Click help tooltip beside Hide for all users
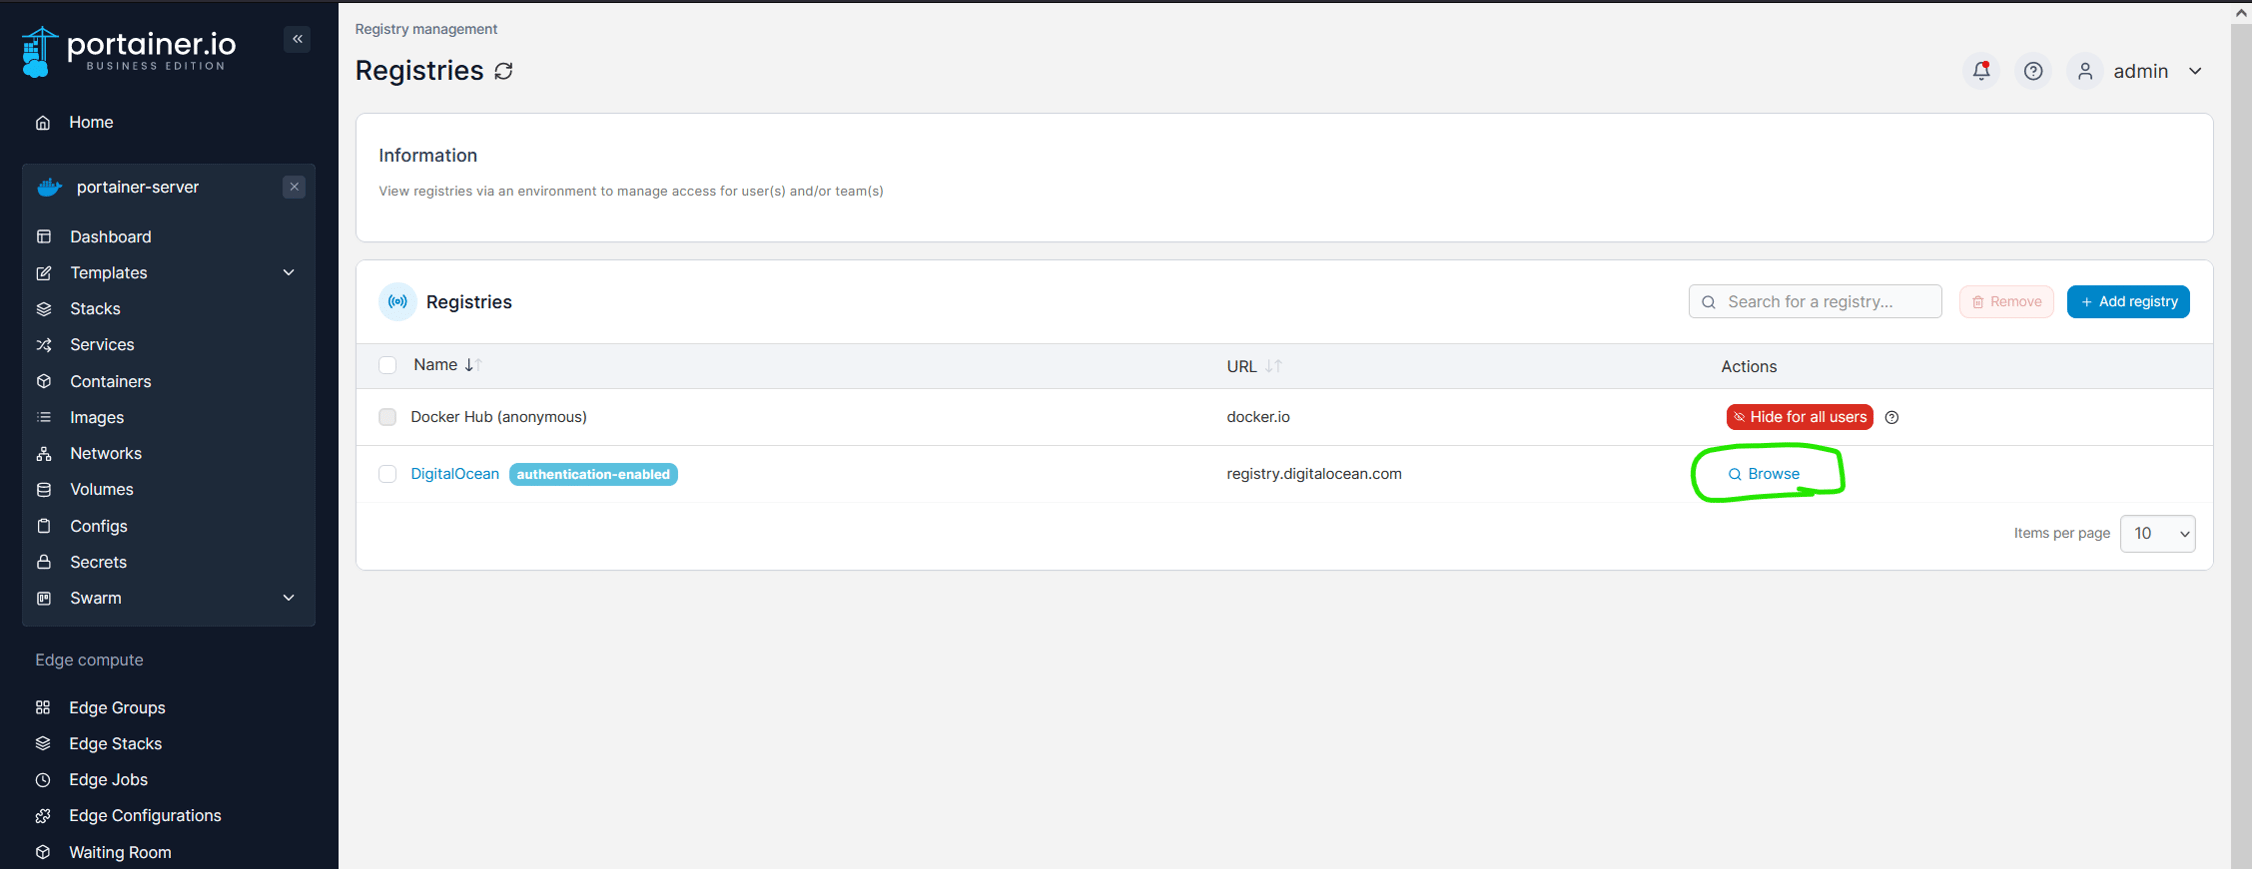Screen dimensions: 2252x869 click(1892, 417)
